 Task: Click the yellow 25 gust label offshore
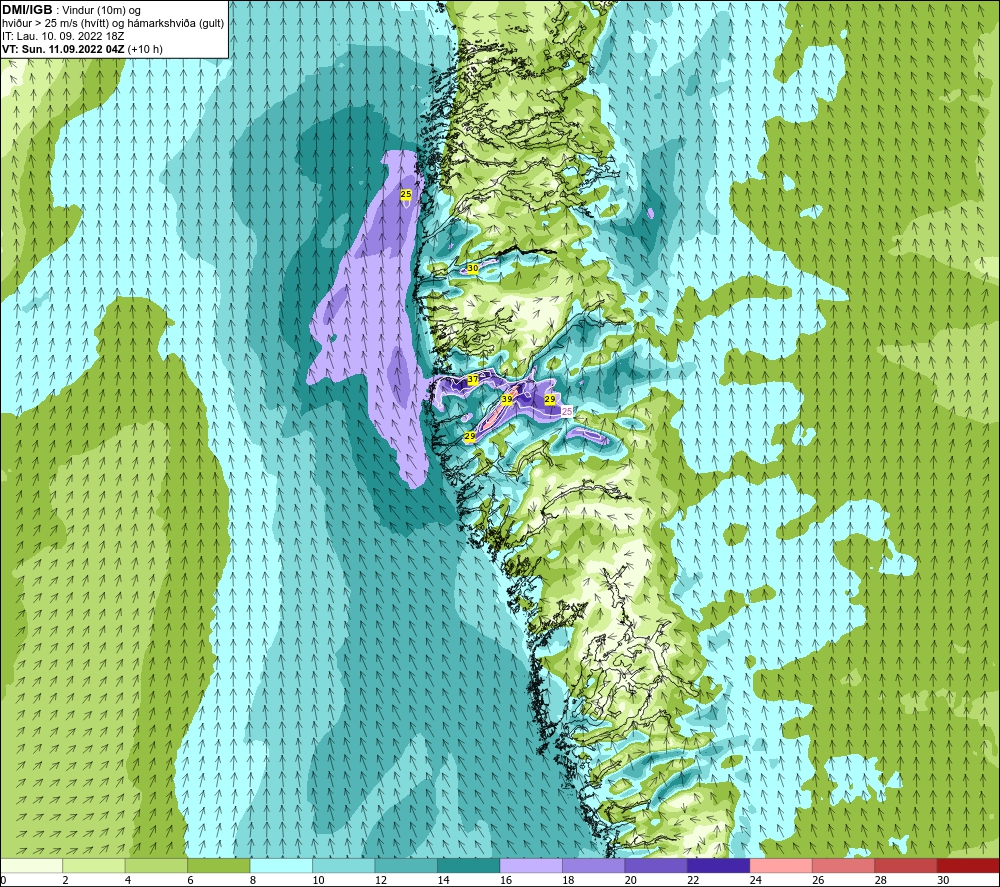coord(406,194)
